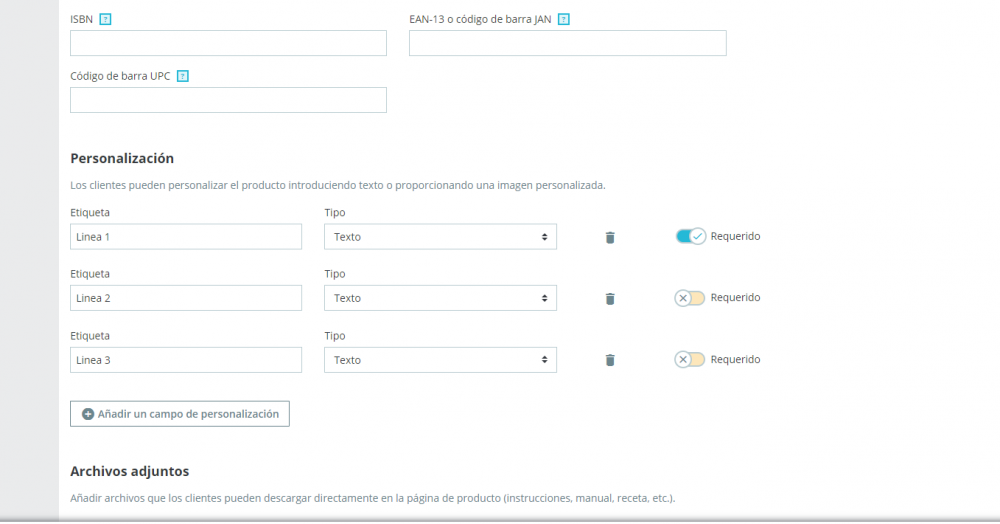Focus the EAN-13 o código JAN field
Image resolution: width=1000 pixels, height=524 pixels.
(567, 43)
